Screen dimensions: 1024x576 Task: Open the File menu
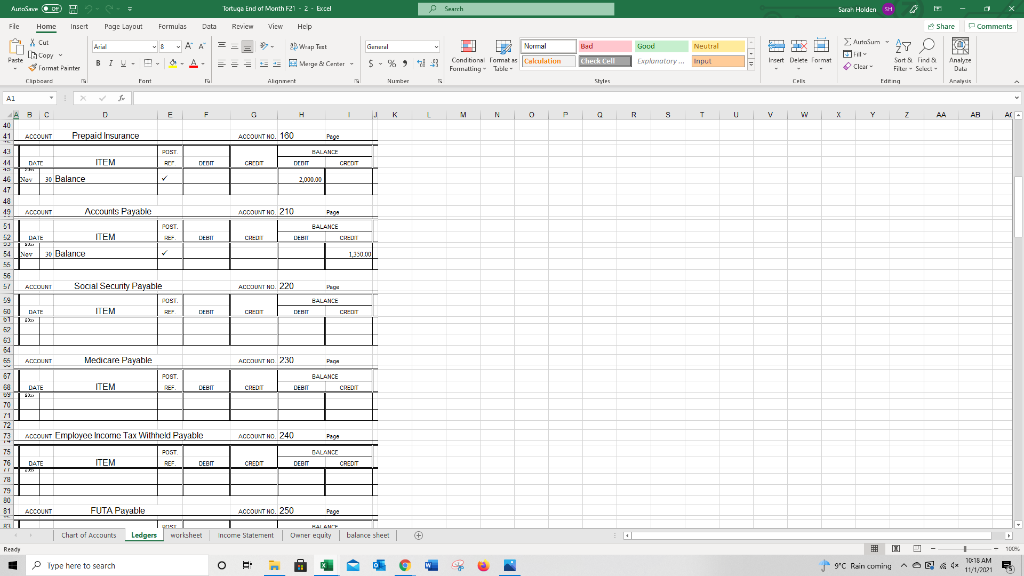point(14,27)
